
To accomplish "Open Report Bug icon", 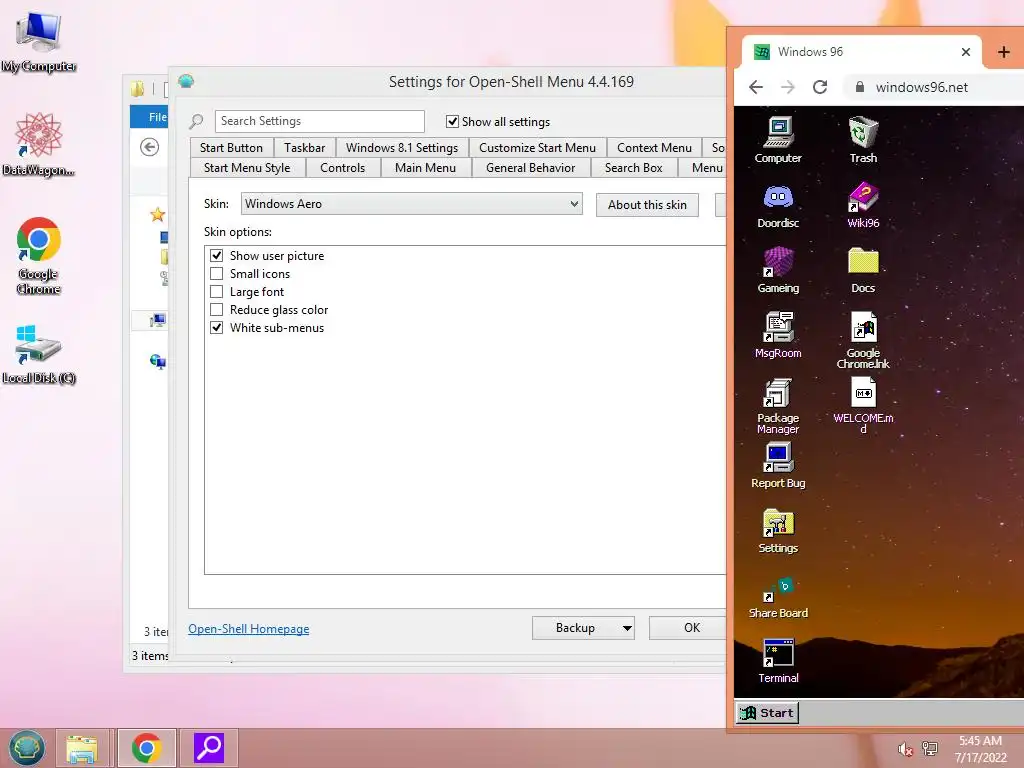I will [778, 466].
